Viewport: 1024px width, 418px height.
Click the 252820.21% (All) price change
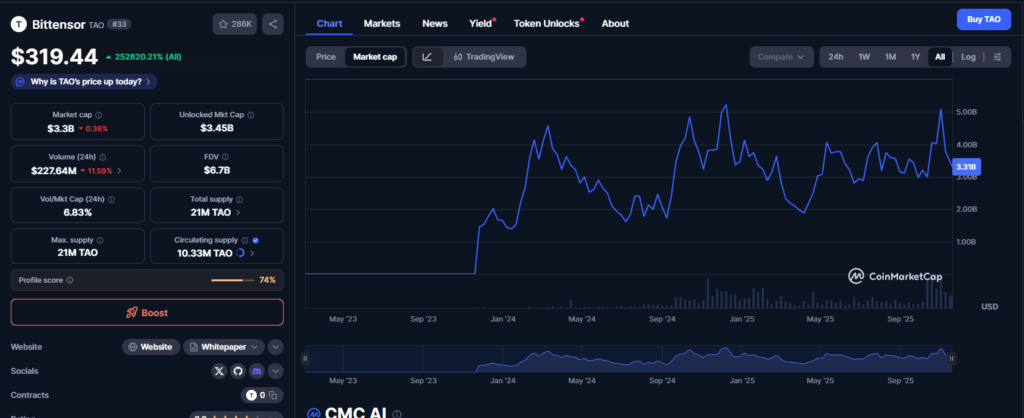pyautogui.click(x=144, y=57)
